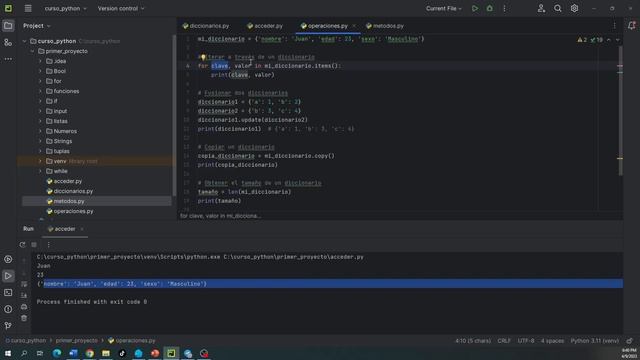The height and width of the screenshot is (360, 640).
Task: Open the Git version control tool window icon
Action: [x=8, y=326]
